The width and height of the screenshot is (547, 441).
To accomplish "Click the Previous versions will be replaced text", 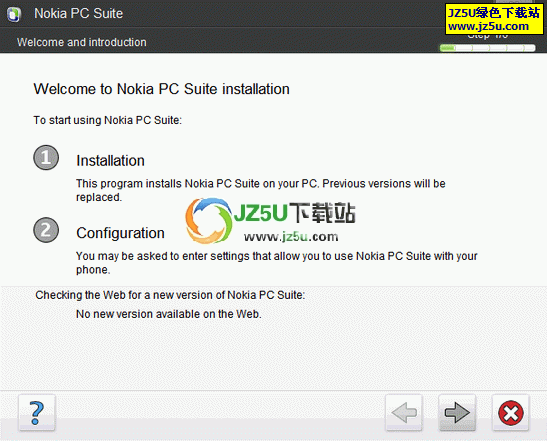I will 261,190.
